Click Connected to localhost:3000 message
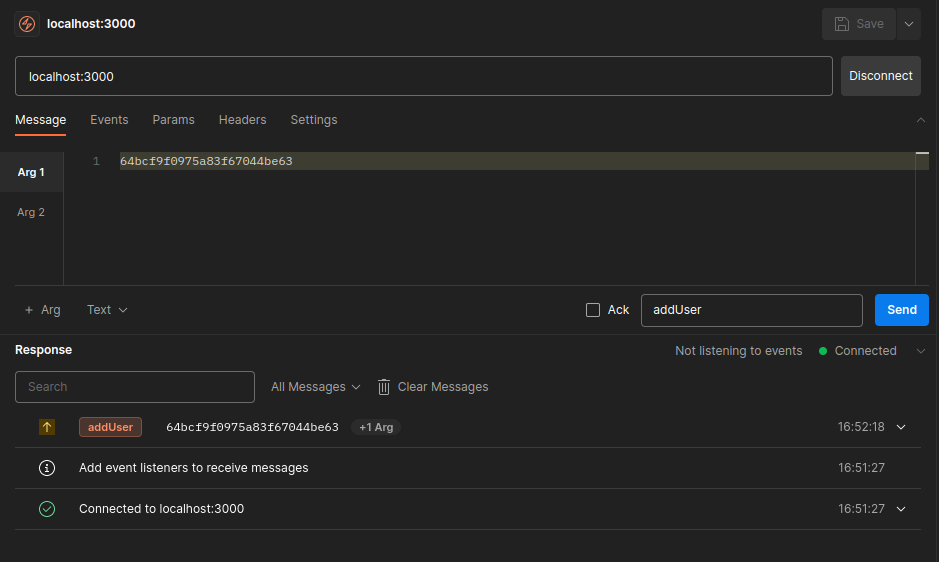This screenshot has width=939, height=562. click(162, 509)
